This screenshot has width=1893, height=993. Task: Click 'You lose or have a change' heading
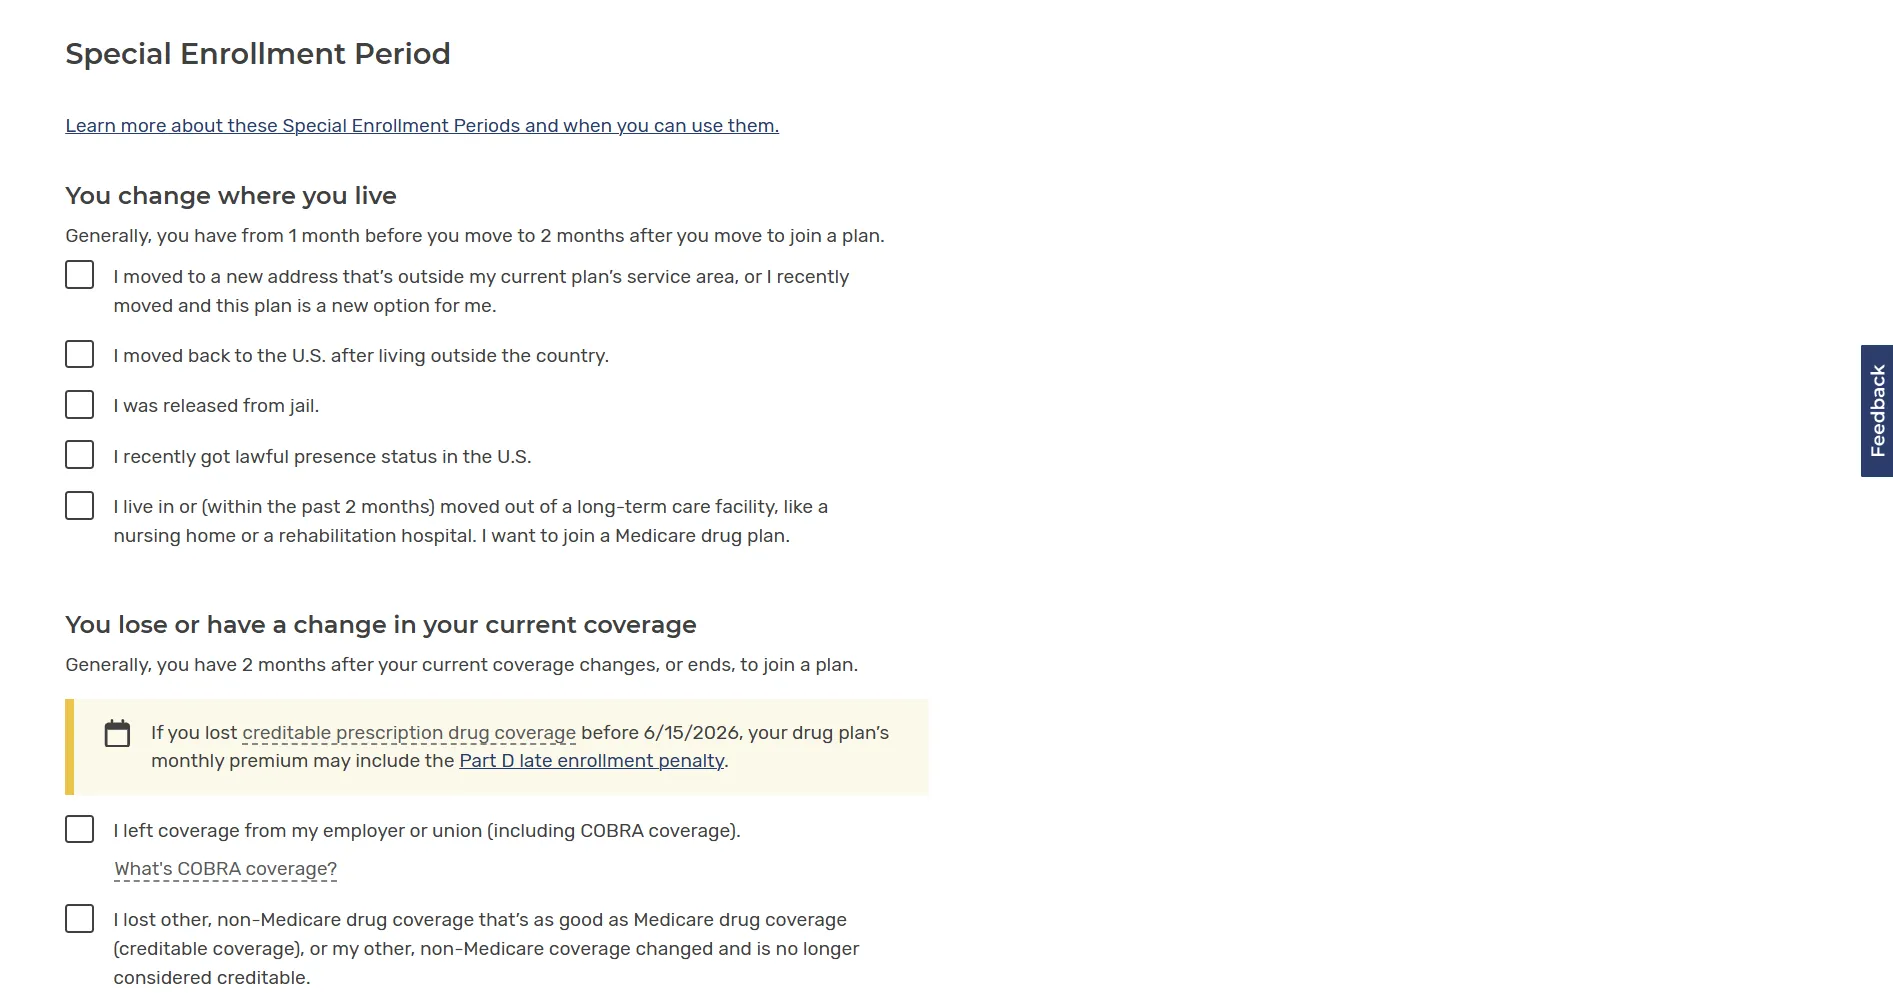[381, 625]
